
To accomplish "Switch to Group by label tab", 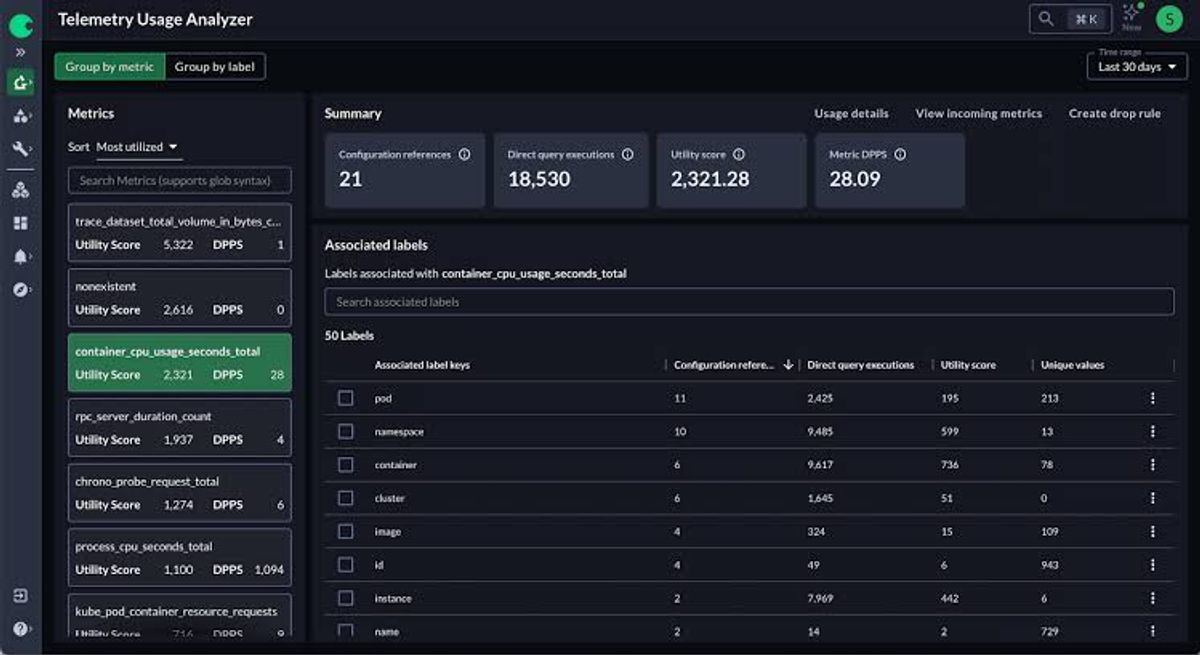I will tap(215, 67).
